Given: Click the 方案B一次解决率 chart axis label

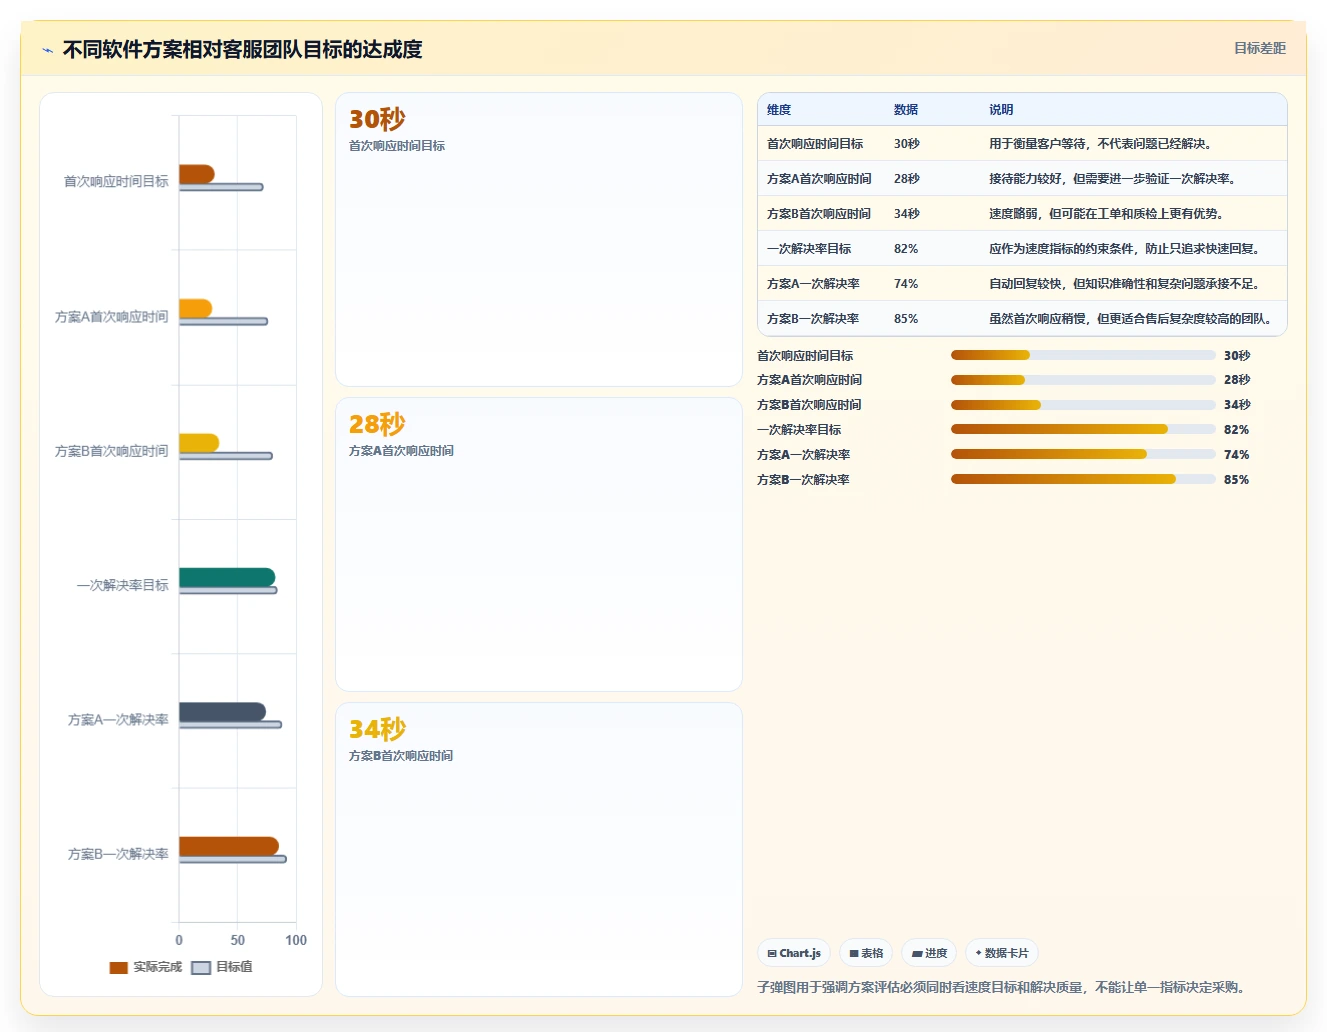Looking at the screenshot, I should (118, 854).
